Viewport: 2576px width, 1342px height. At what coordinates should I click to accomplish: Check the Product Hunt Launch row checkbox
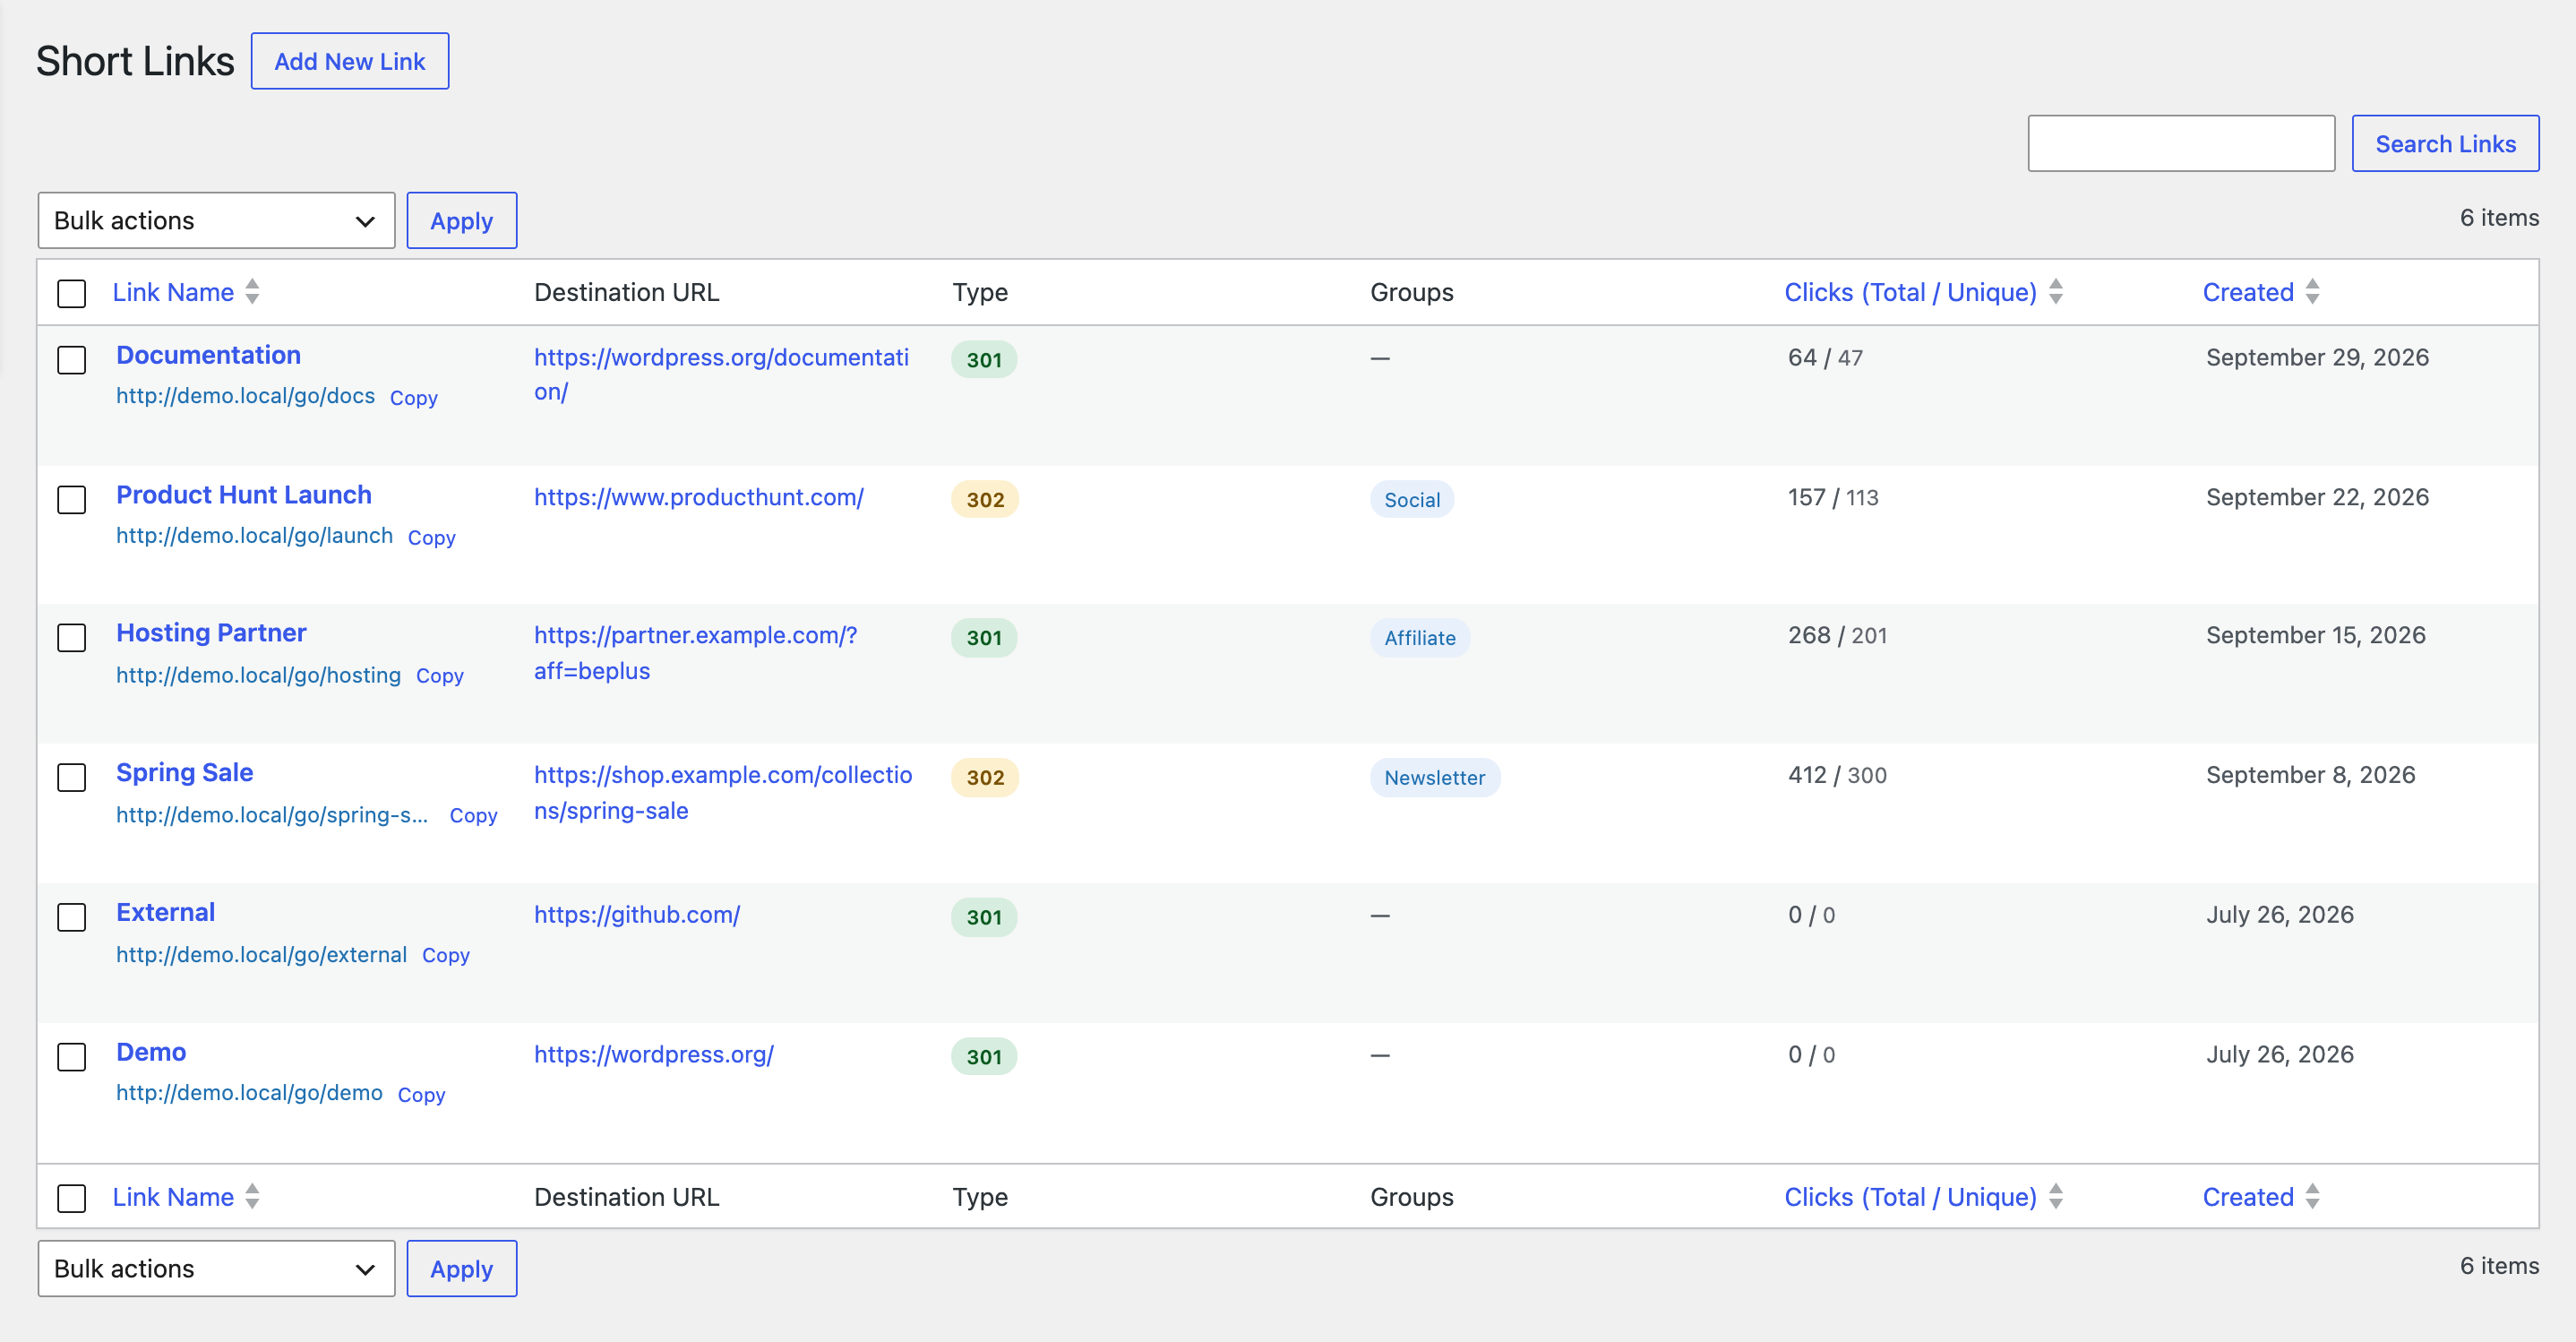click(x=71, y=499)
